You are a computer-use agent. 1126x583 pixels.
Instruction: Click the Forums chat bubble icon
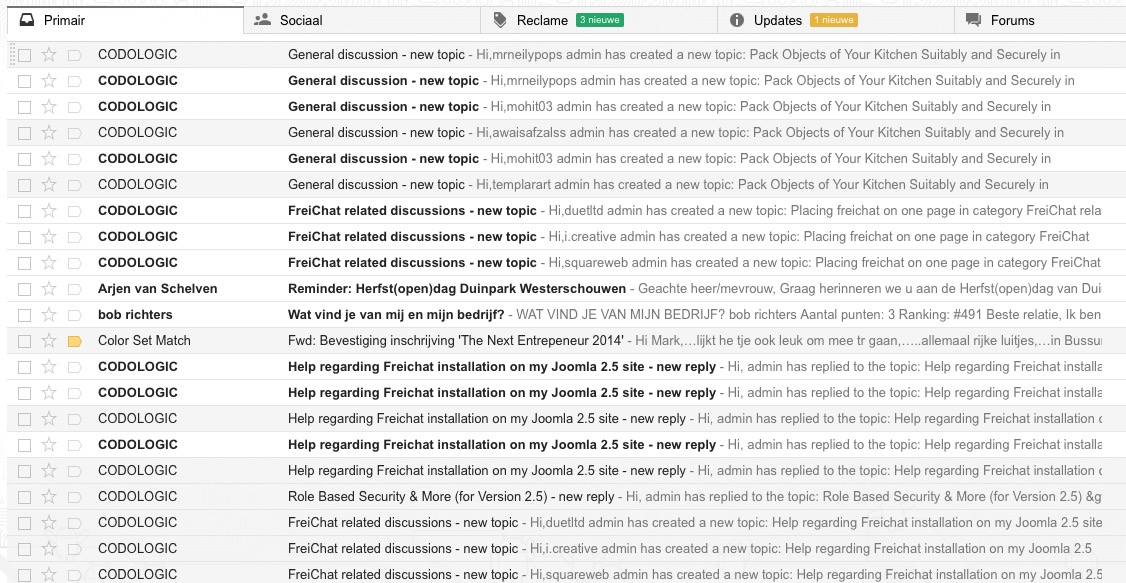tap(974, 20)
